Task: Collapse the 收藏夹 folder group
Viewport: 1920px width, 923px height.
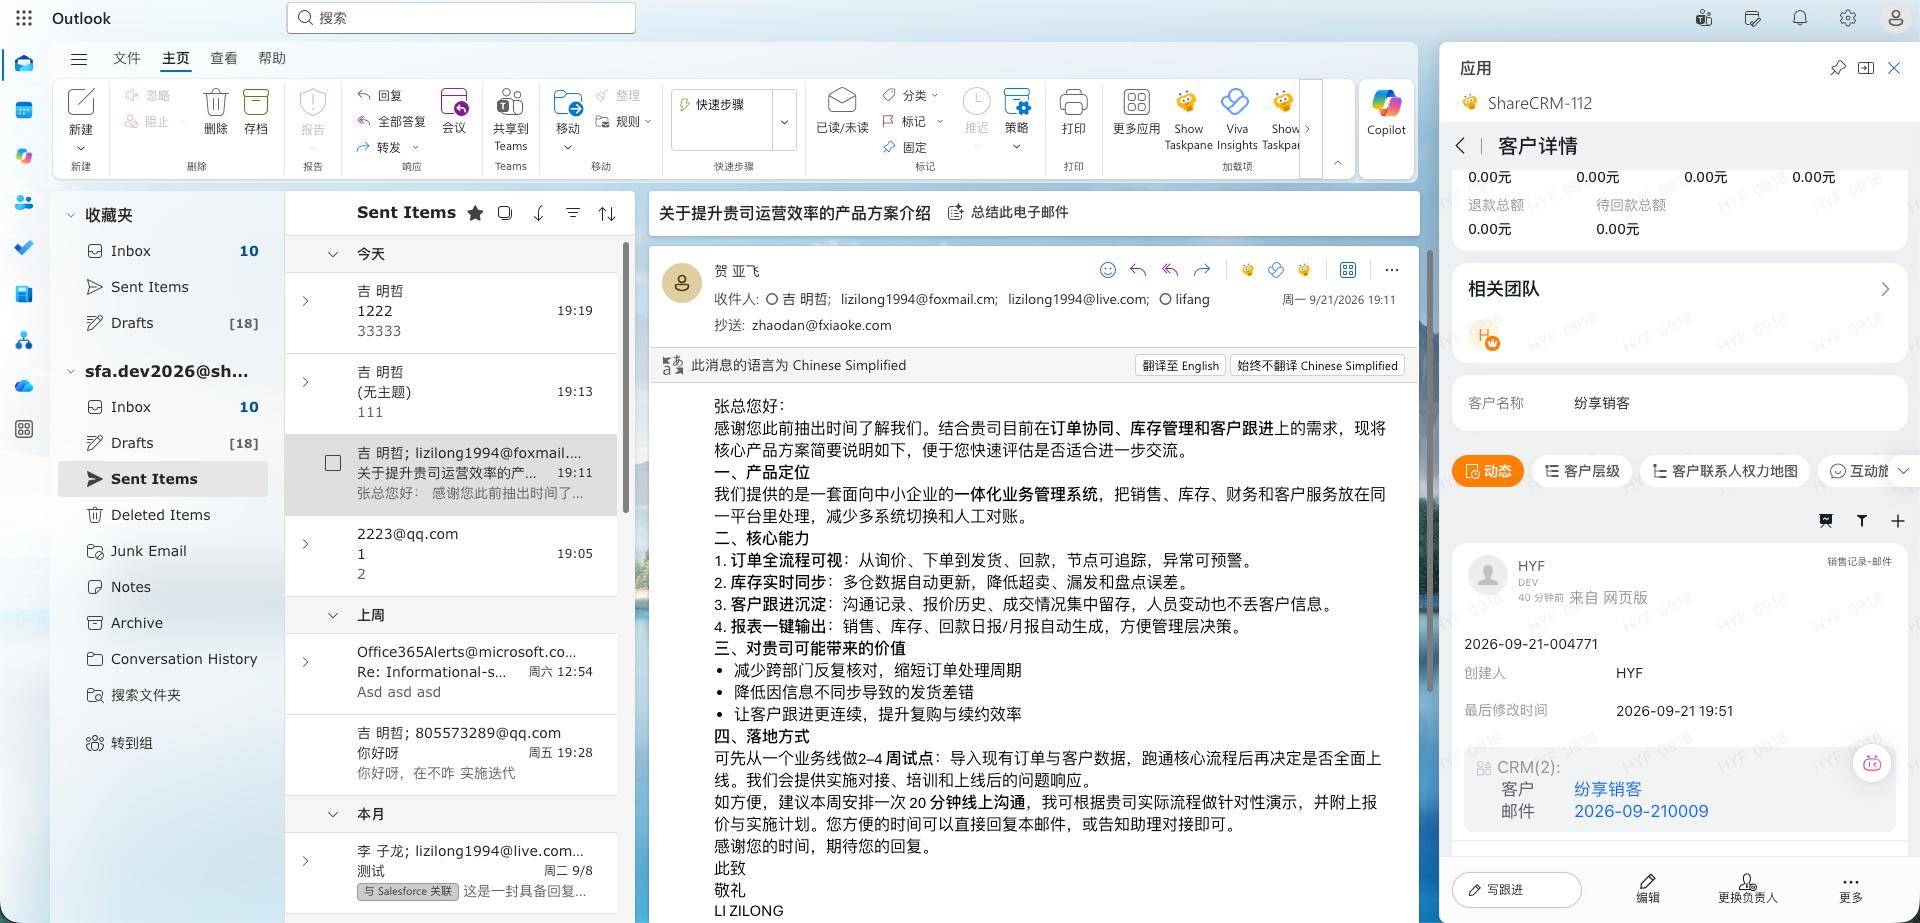Action: [71, 215]
